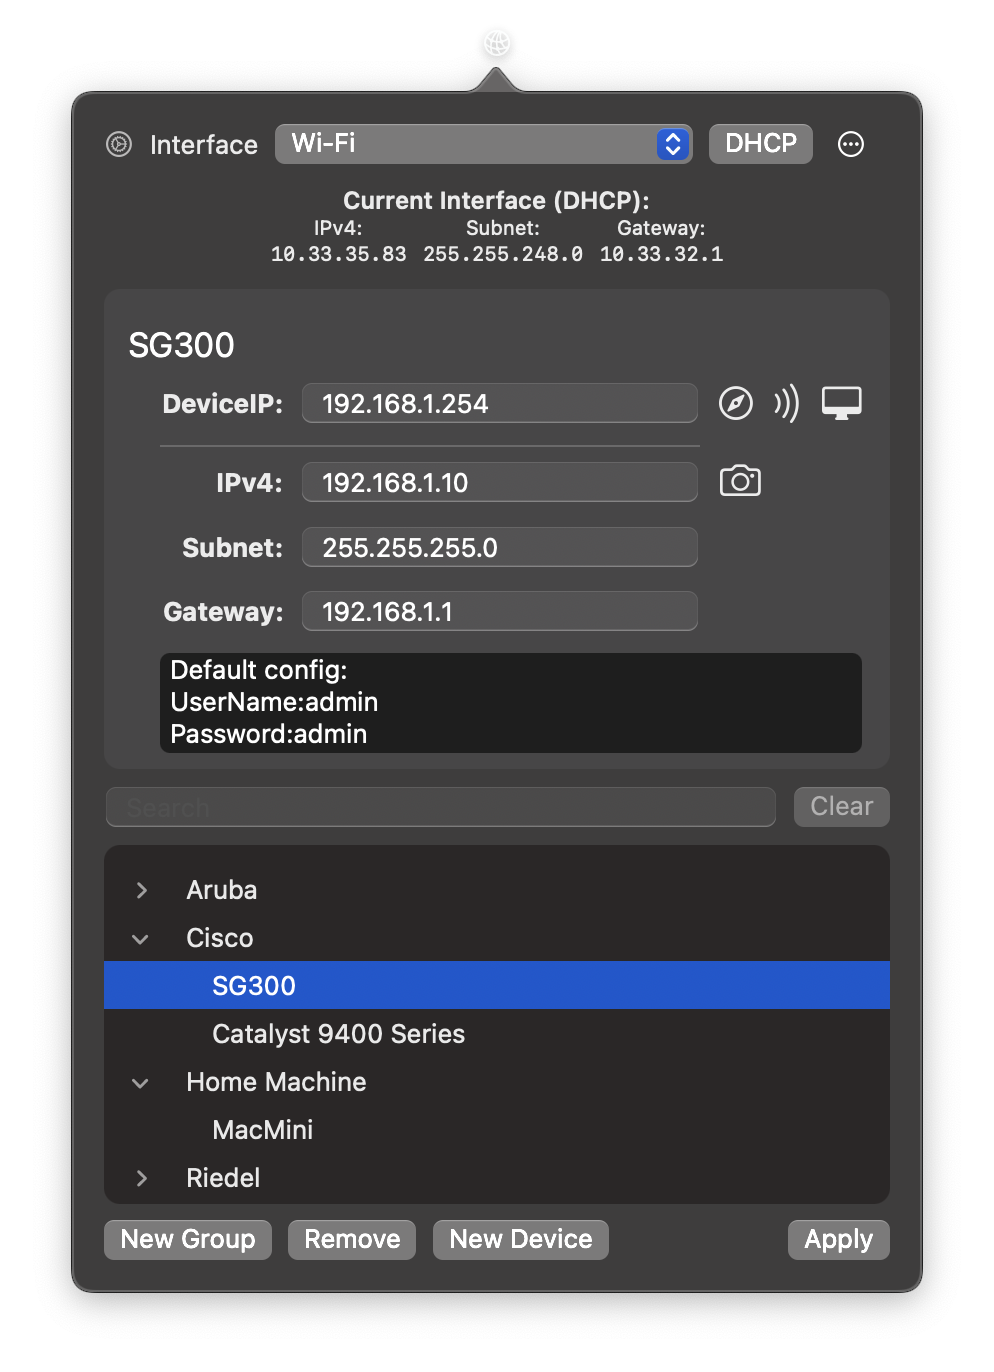The width and height of the screenshot is (994, 1372).
Task: Click the globe menu bar icon
Action: pyautogui.click(x=497, y=43)
